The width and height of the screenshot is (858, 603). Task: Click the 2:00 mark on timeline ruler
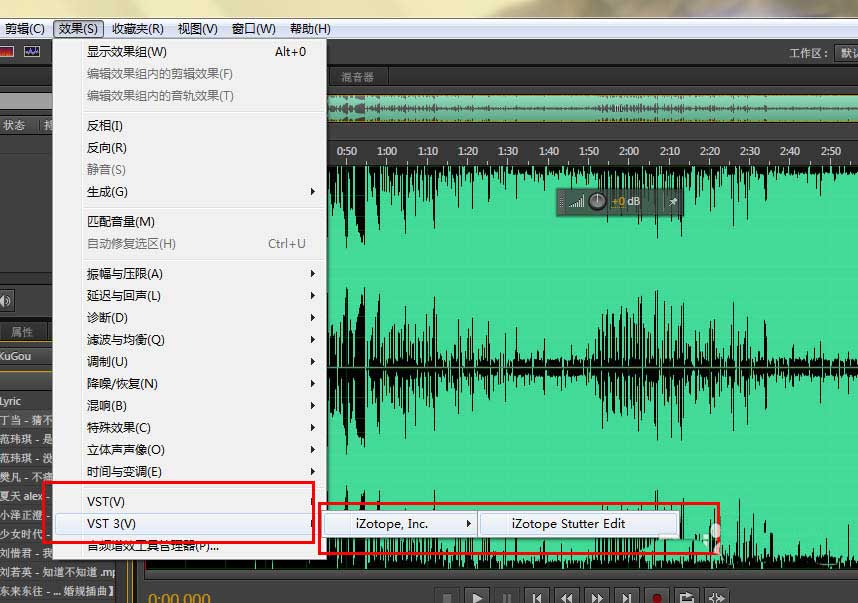point(629,152)
